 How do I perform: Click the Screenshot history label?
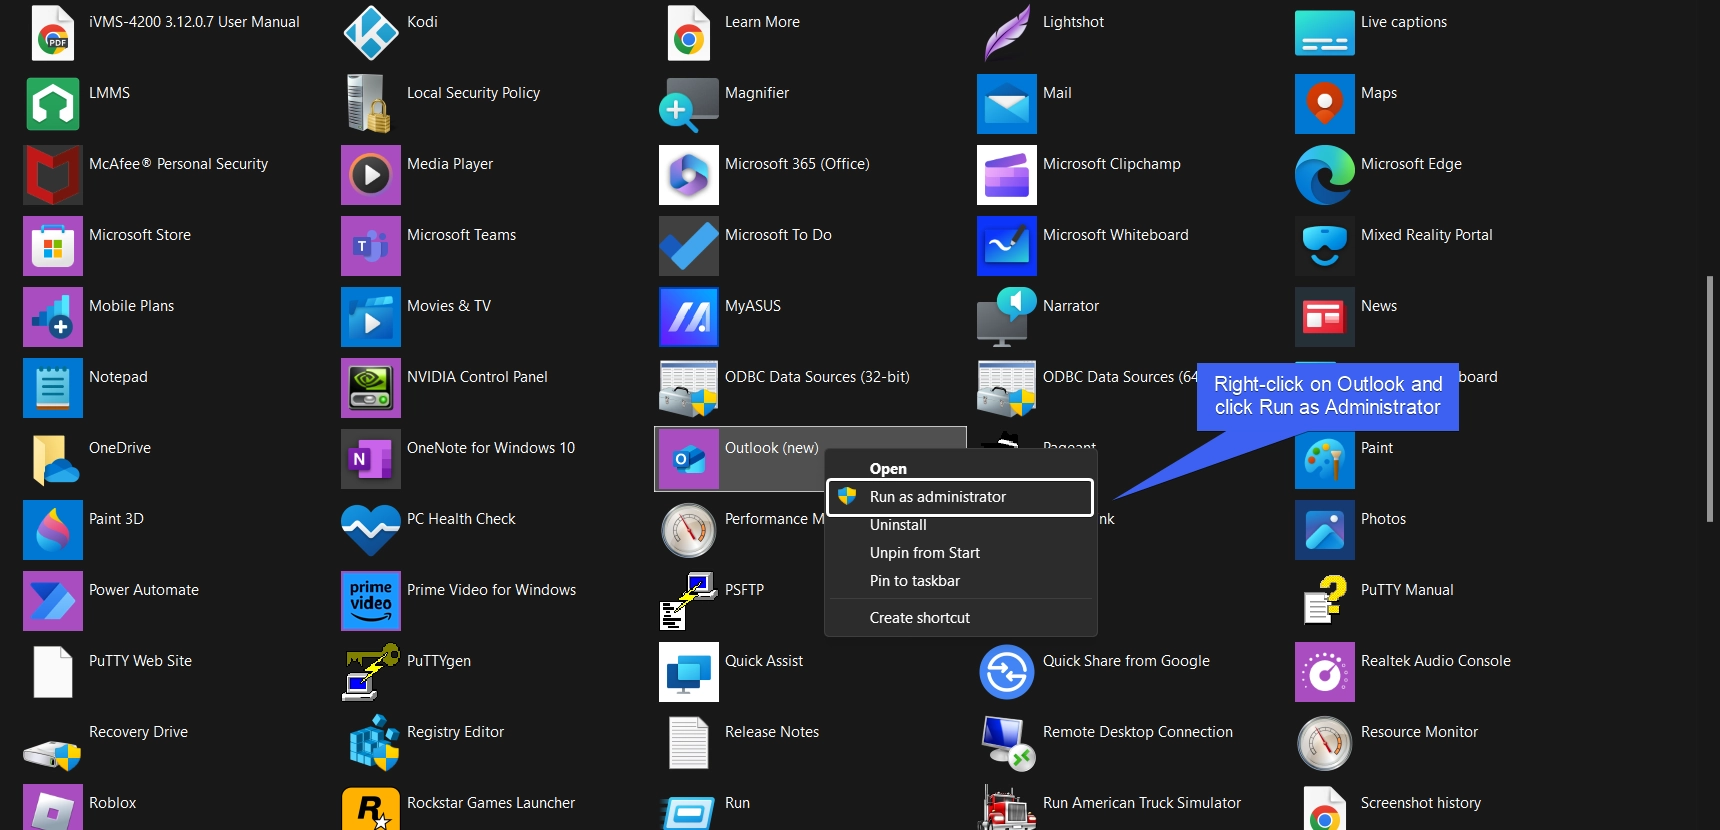(1421, 803)
